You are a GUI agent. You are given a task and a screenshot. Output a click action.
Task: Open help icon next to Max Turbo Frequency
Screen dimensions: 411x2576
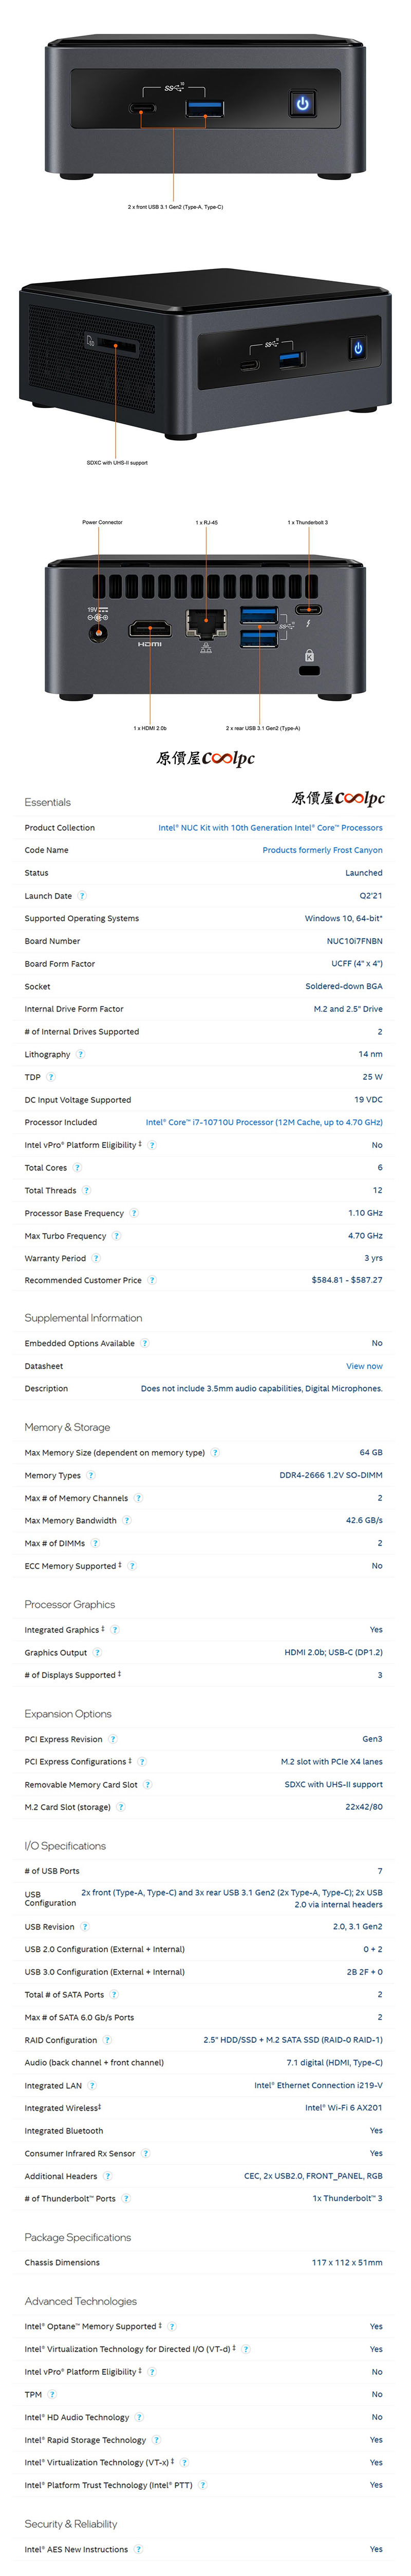coord(116,1236)
